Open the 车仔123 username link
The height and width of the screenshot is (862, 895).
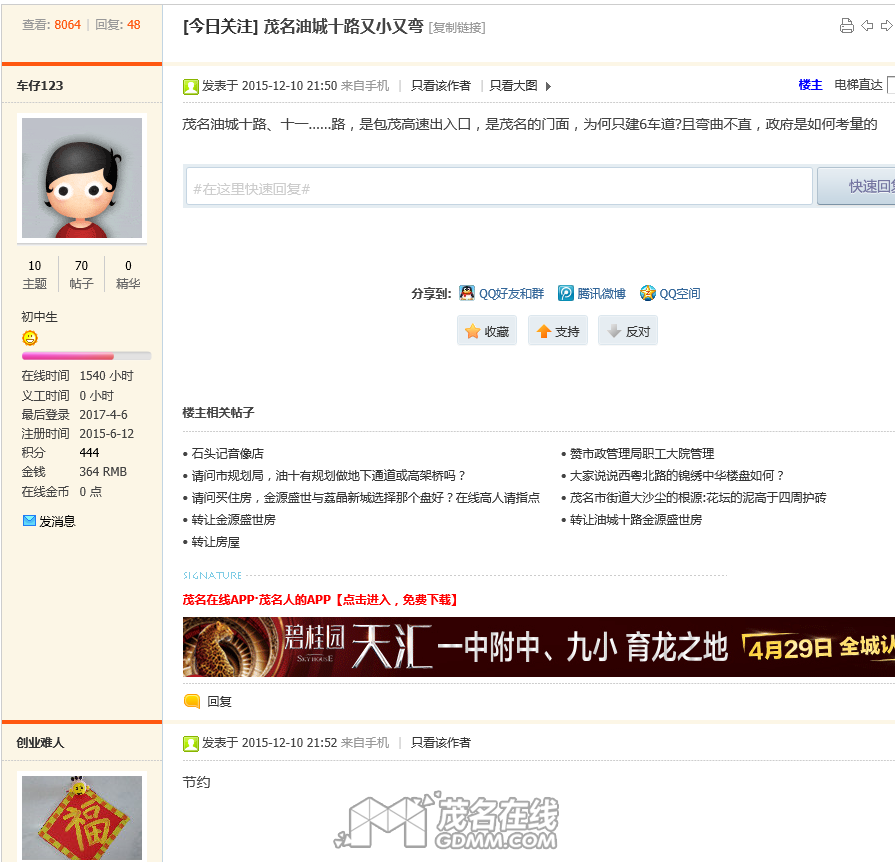click(40, 86)
